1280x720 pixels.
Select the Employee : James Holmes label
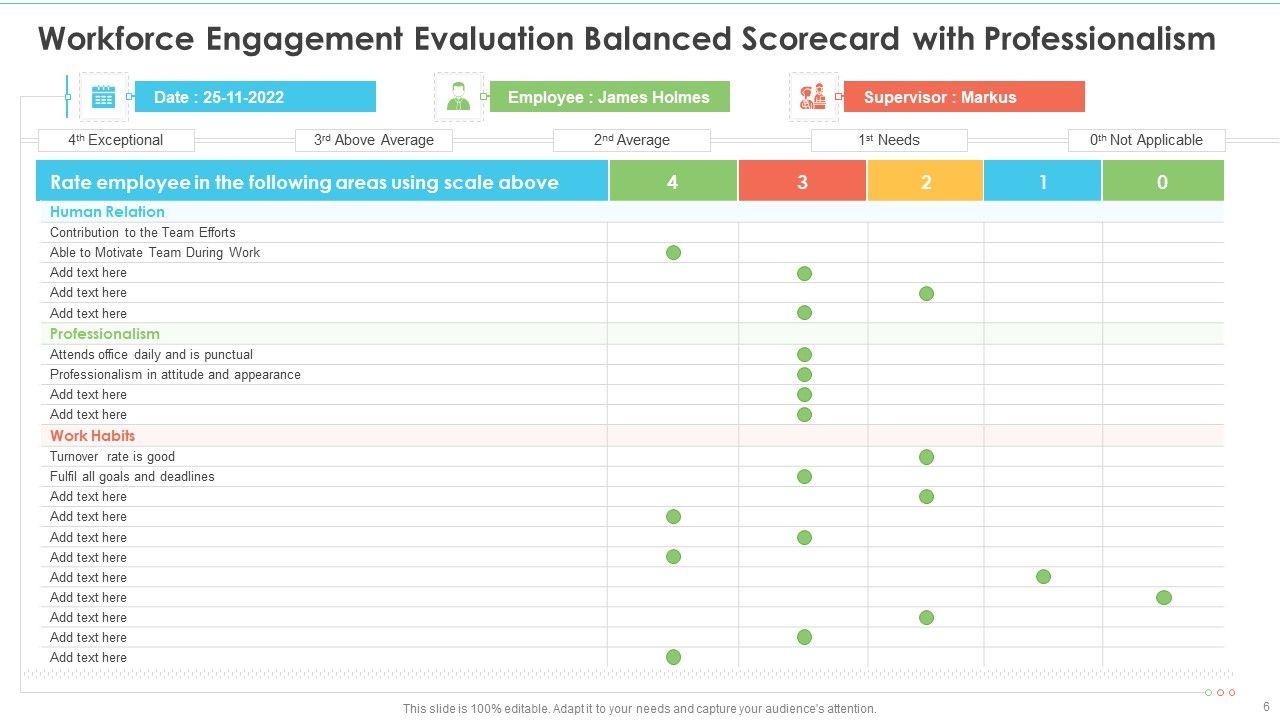(609, 97)
